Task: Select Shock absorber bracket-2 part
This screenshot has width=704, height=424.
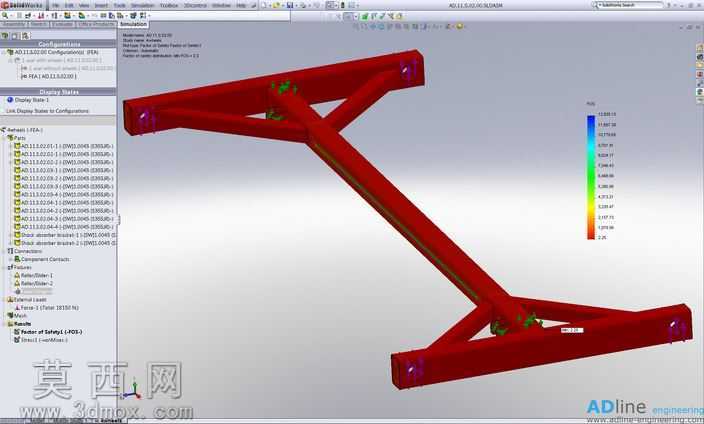Action: [x=66, y=243]
